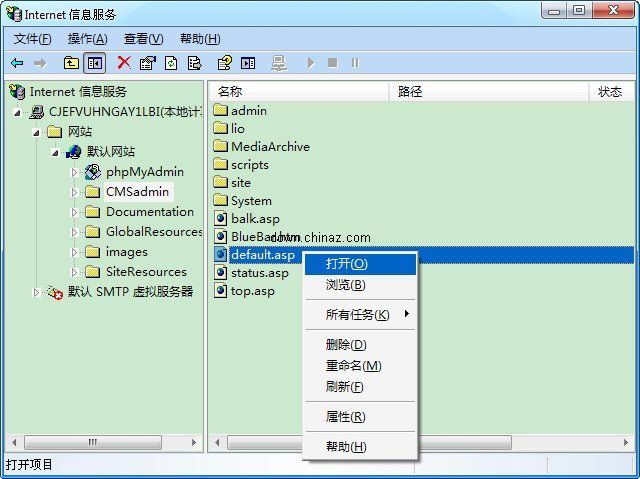
Task: Collapse the local computer node
Action: tap(17, 113)
